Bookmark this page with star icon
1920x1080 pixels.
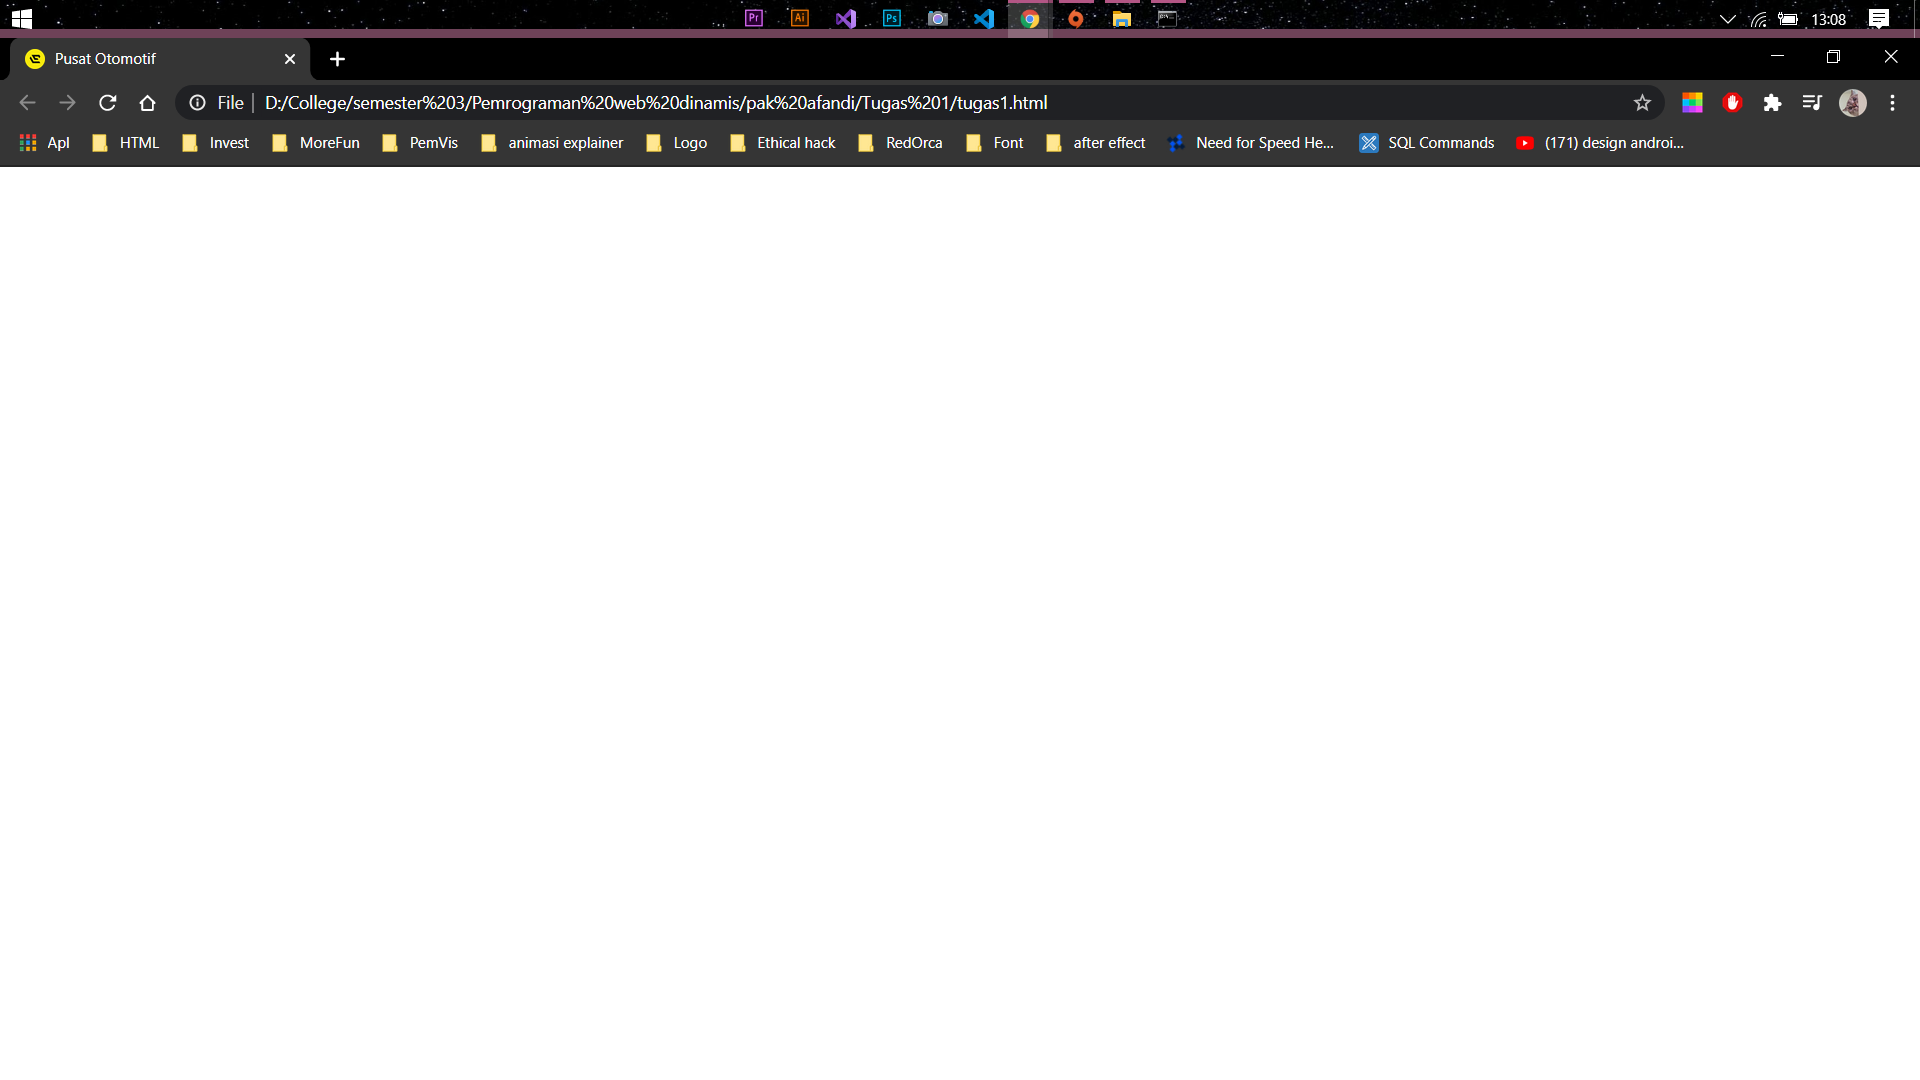(x=1642, y=103)
